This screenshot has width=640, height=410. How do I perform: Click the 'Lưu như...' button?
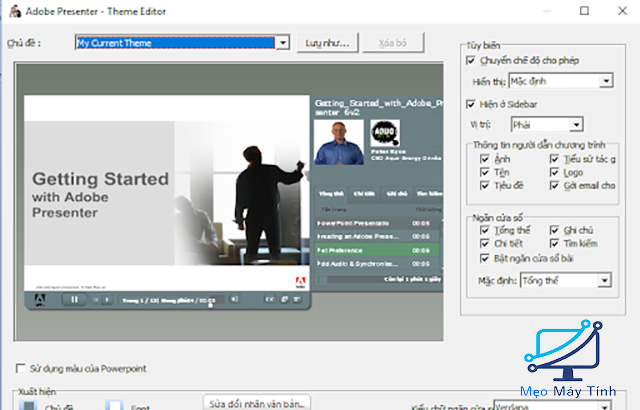[327, 42]
